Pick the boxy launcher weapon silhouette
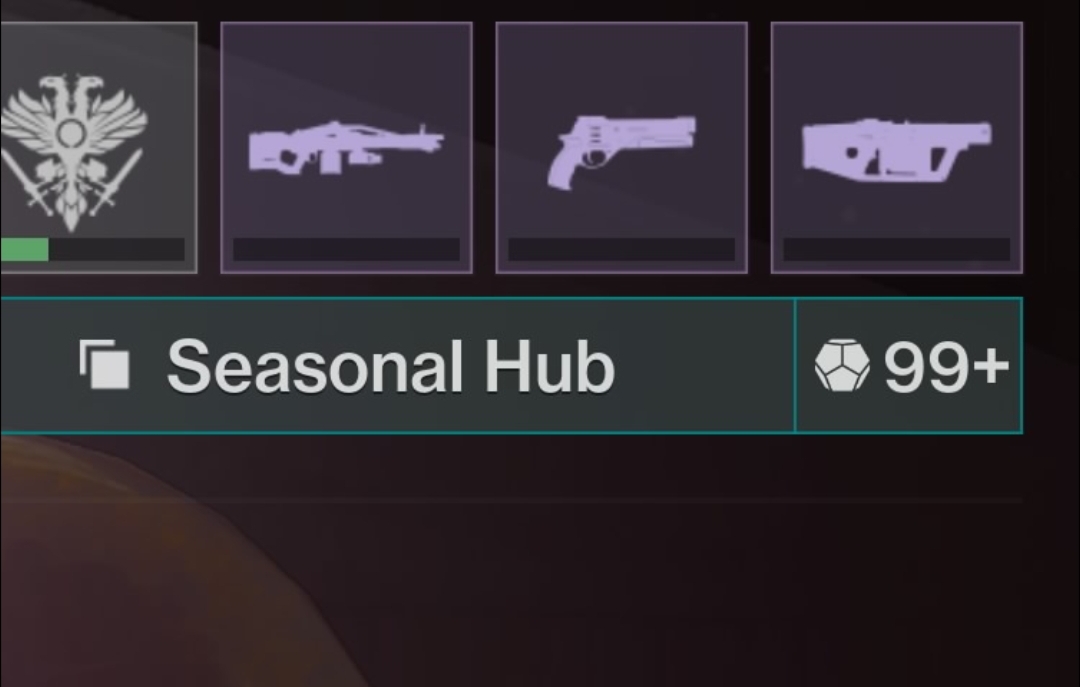Screen dimensions: 1080x687 pos(897,148)
